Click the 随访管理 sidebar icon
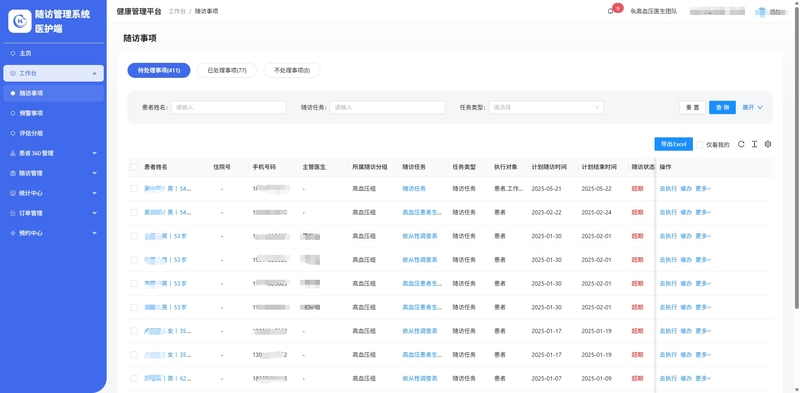800x393 pixels. coord(13,173)
